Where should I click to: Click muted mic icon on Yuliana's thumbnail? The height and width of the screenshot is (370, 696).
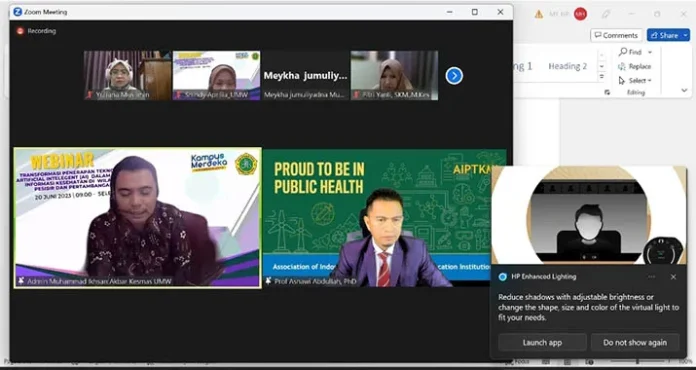91,95
